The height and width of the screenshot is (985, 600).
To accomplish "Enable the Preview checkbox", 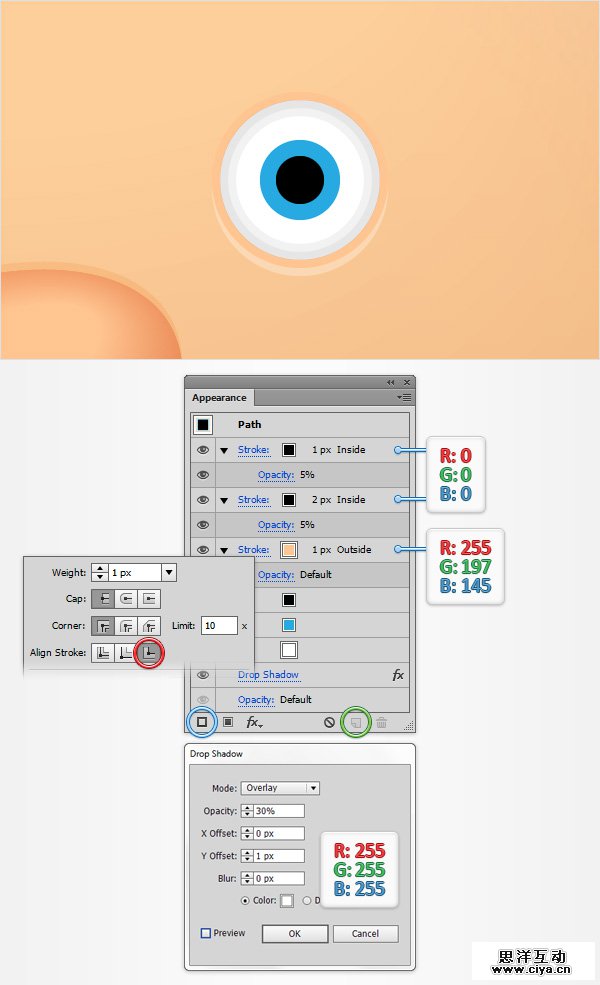I will (205, 933).
